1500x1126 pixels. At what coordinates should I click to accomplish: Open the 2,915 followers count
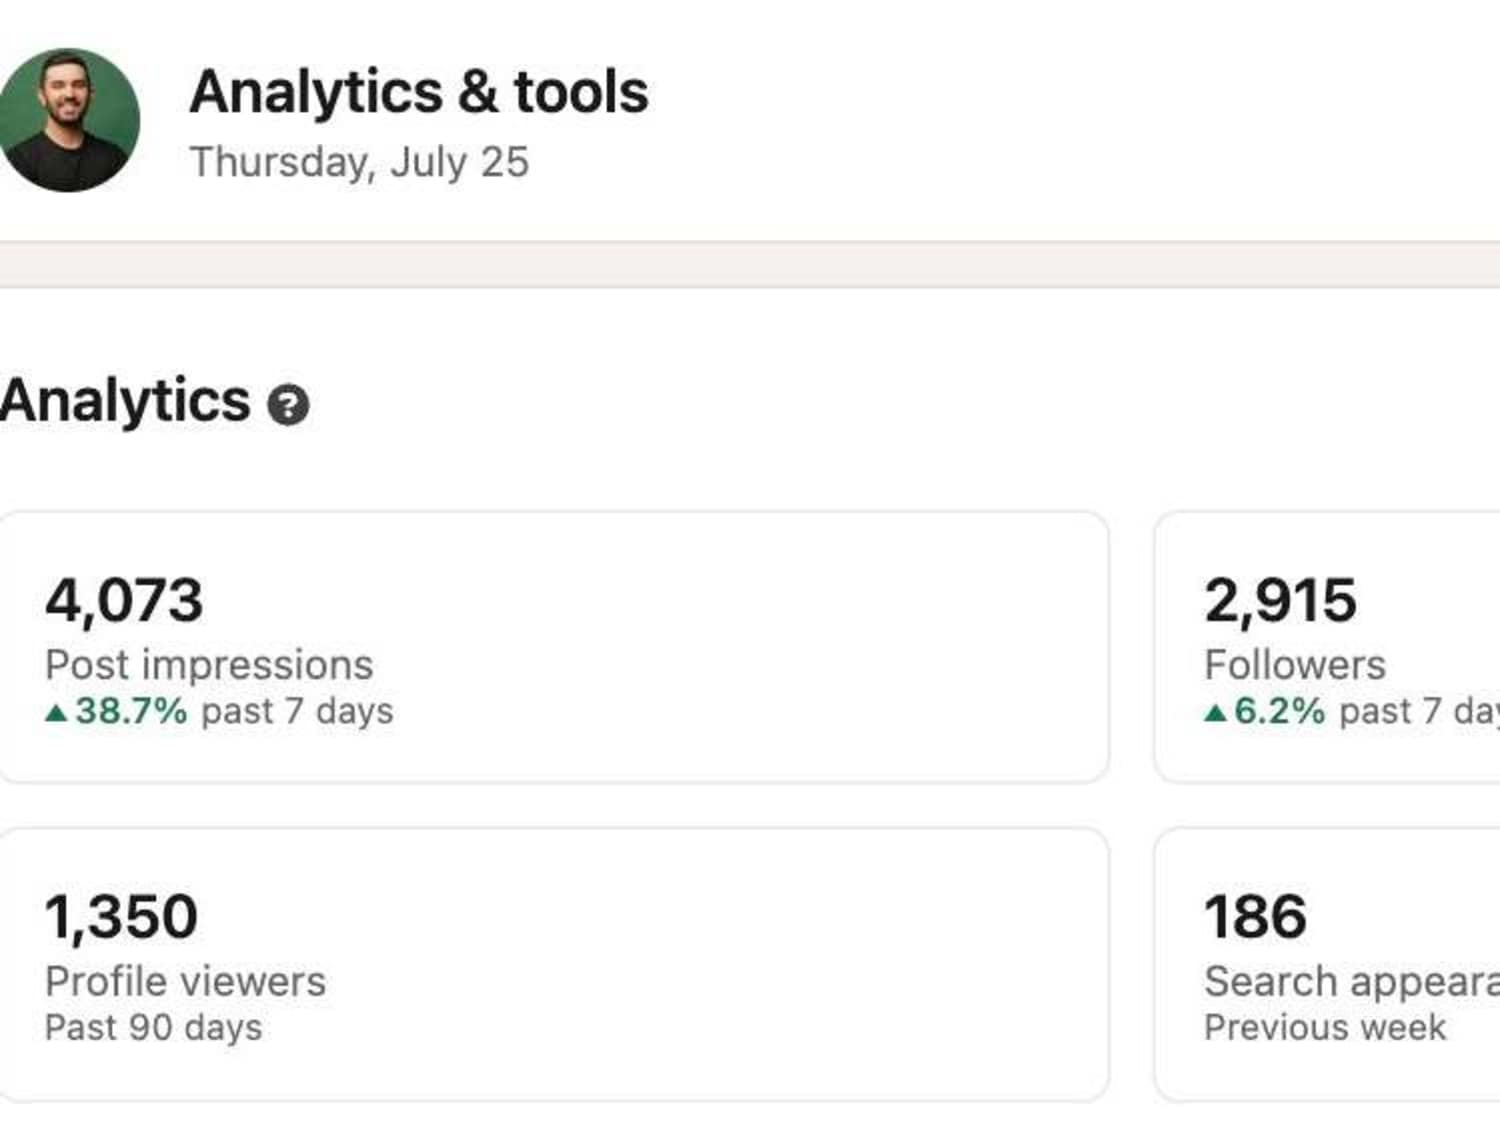tap(1280, 601)
